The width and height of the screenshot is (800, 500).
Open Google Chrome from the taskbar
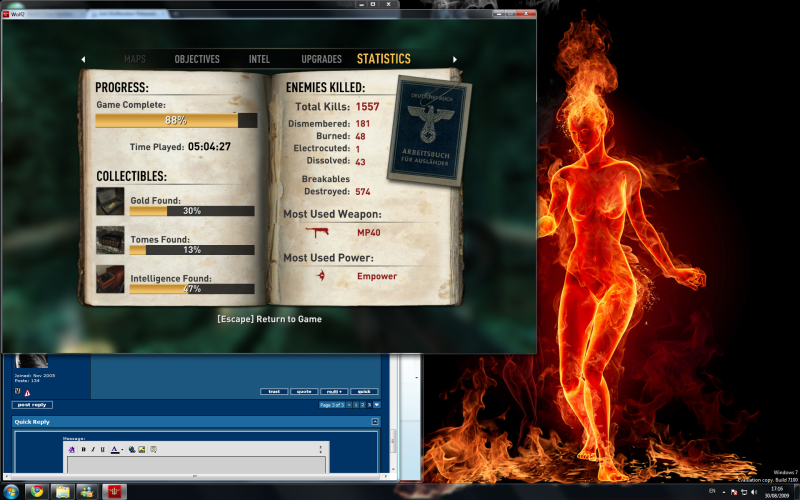[x=36, y=491]
